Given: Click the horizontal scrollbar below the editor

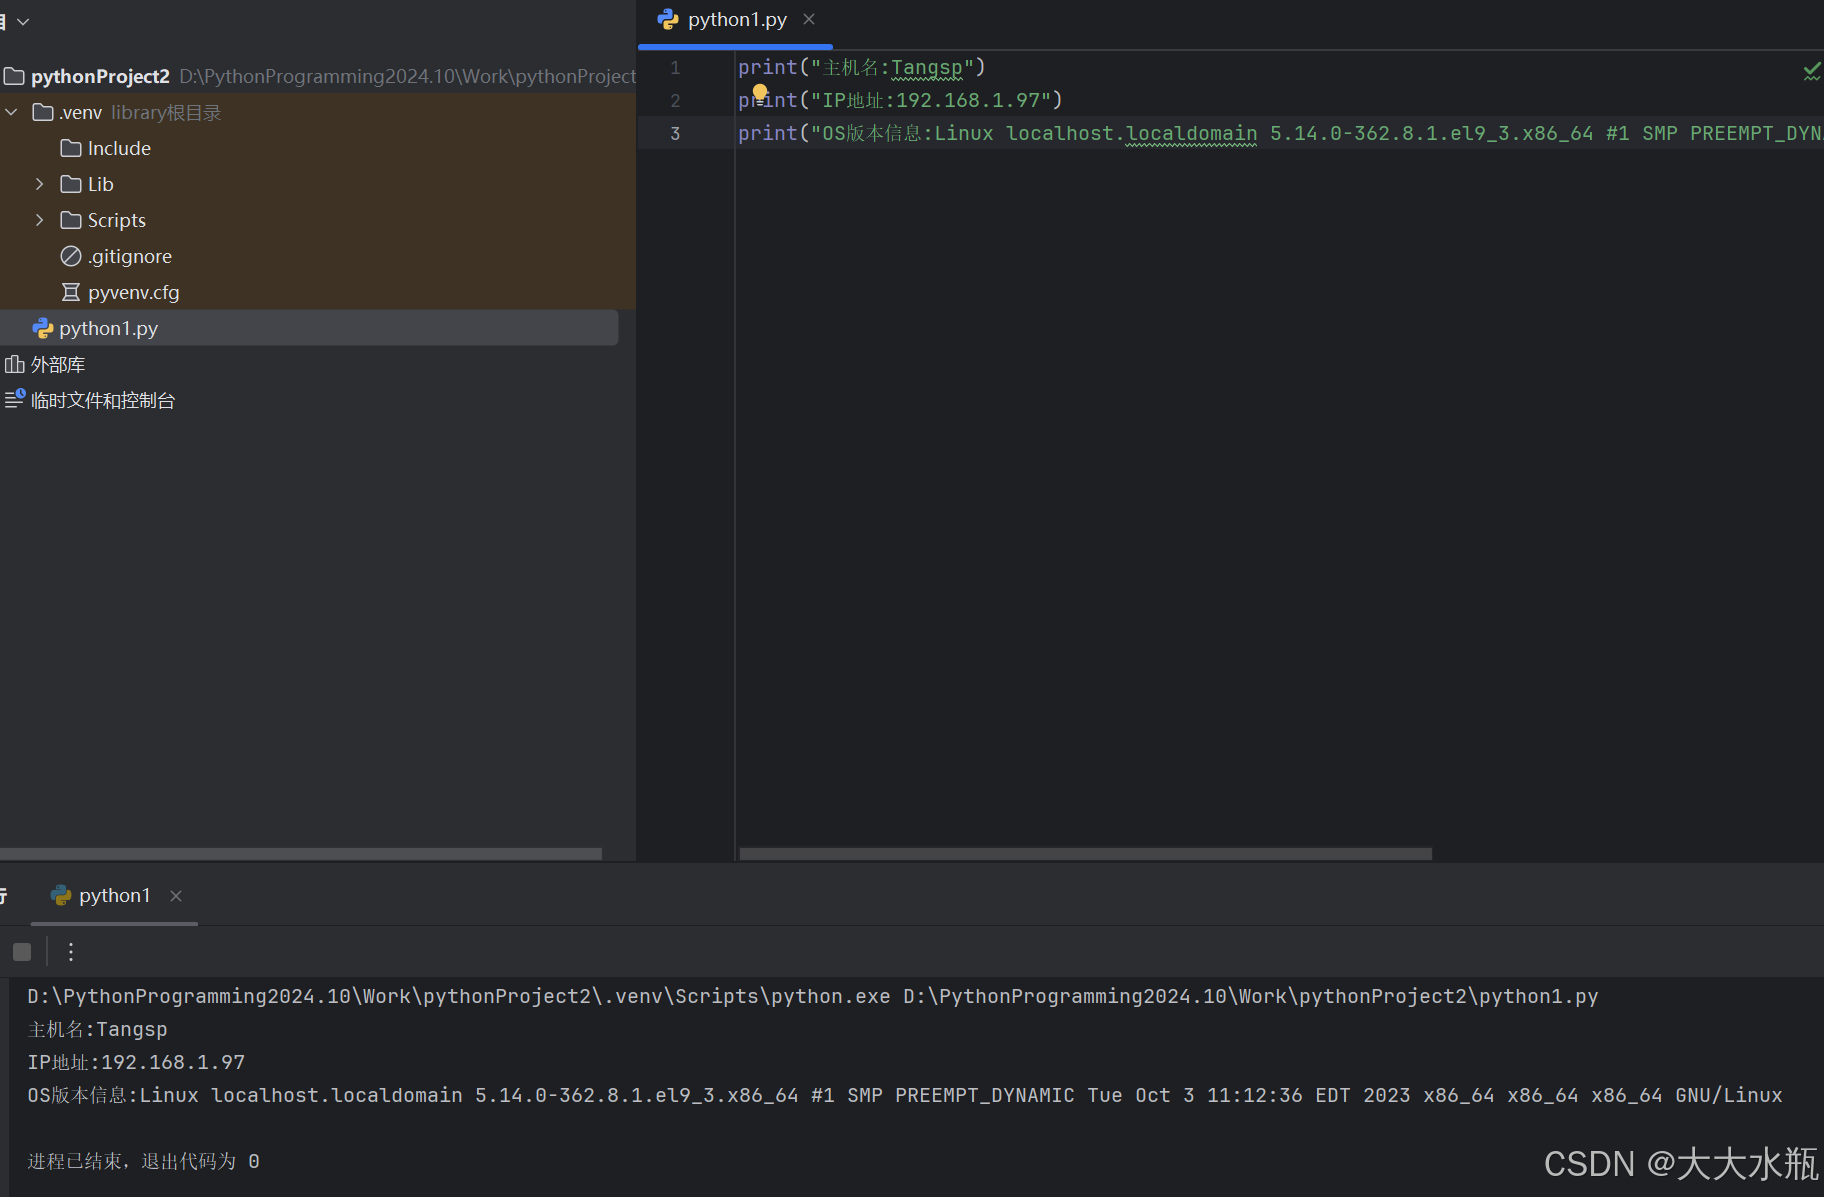Looking at the screenshot, I should [1083, 853].
